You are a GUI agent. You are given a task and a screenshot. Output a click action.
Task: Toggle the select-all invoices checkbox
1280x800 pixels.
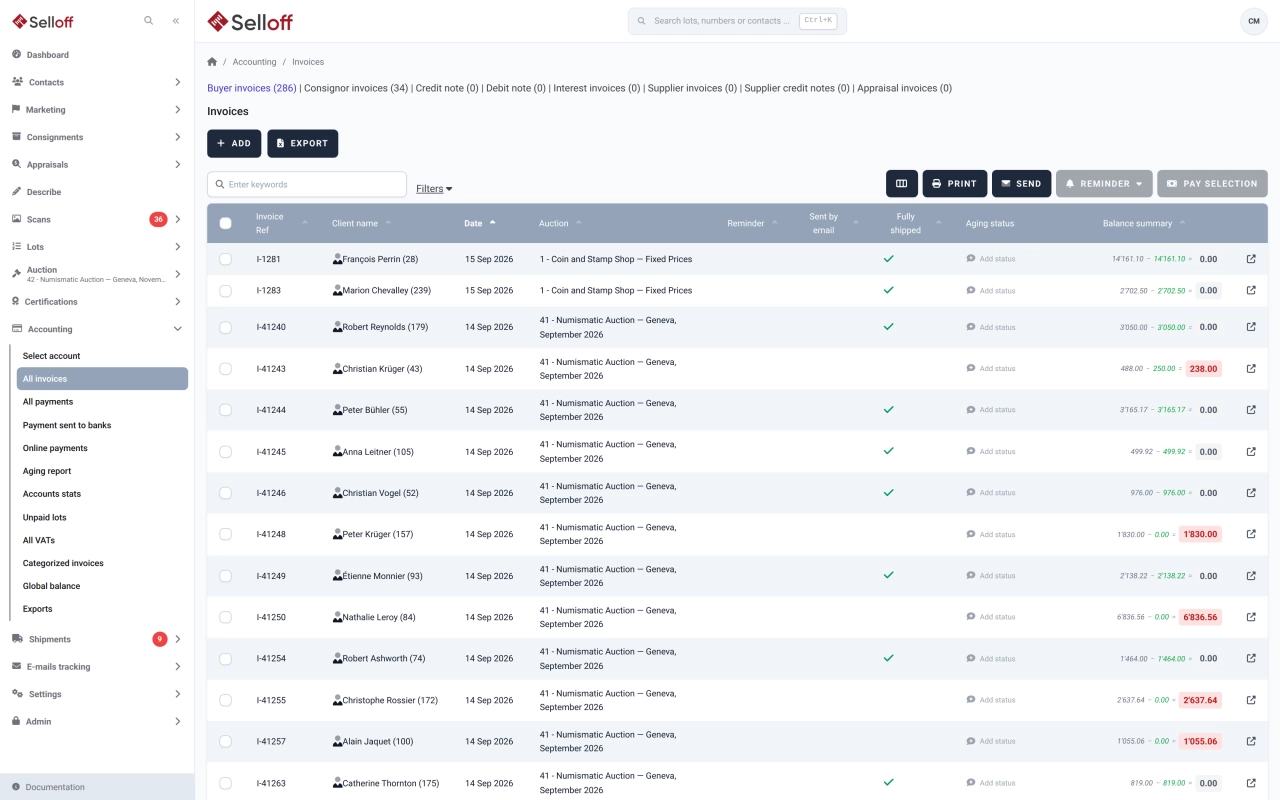click(225, 223)
